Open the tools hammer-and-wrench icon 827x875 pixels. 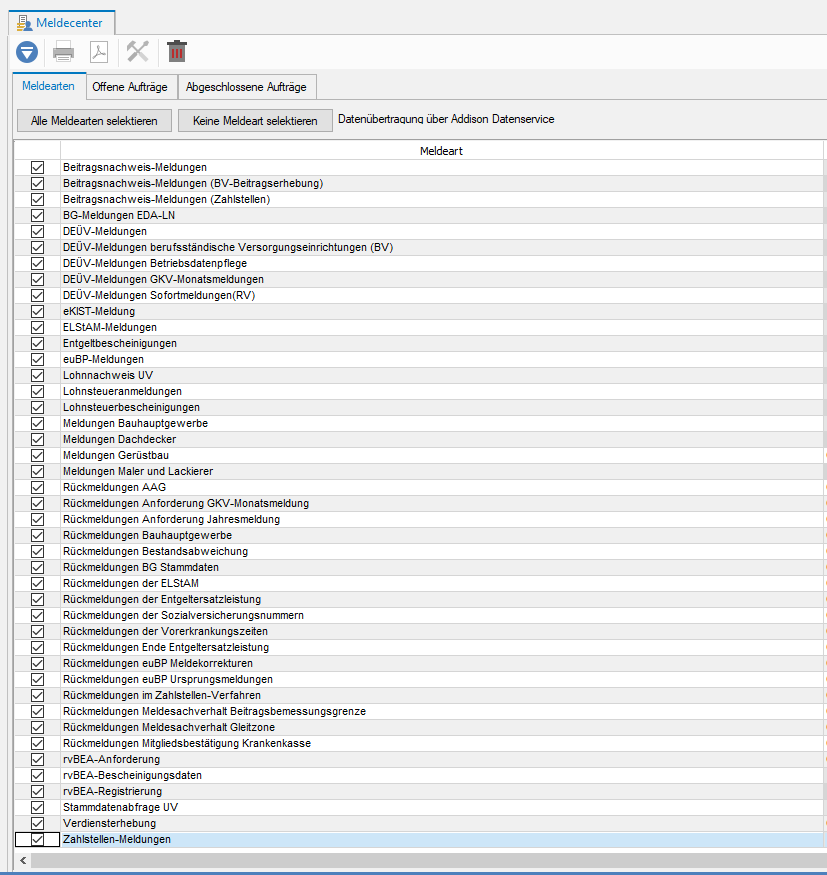click(138, 51)
